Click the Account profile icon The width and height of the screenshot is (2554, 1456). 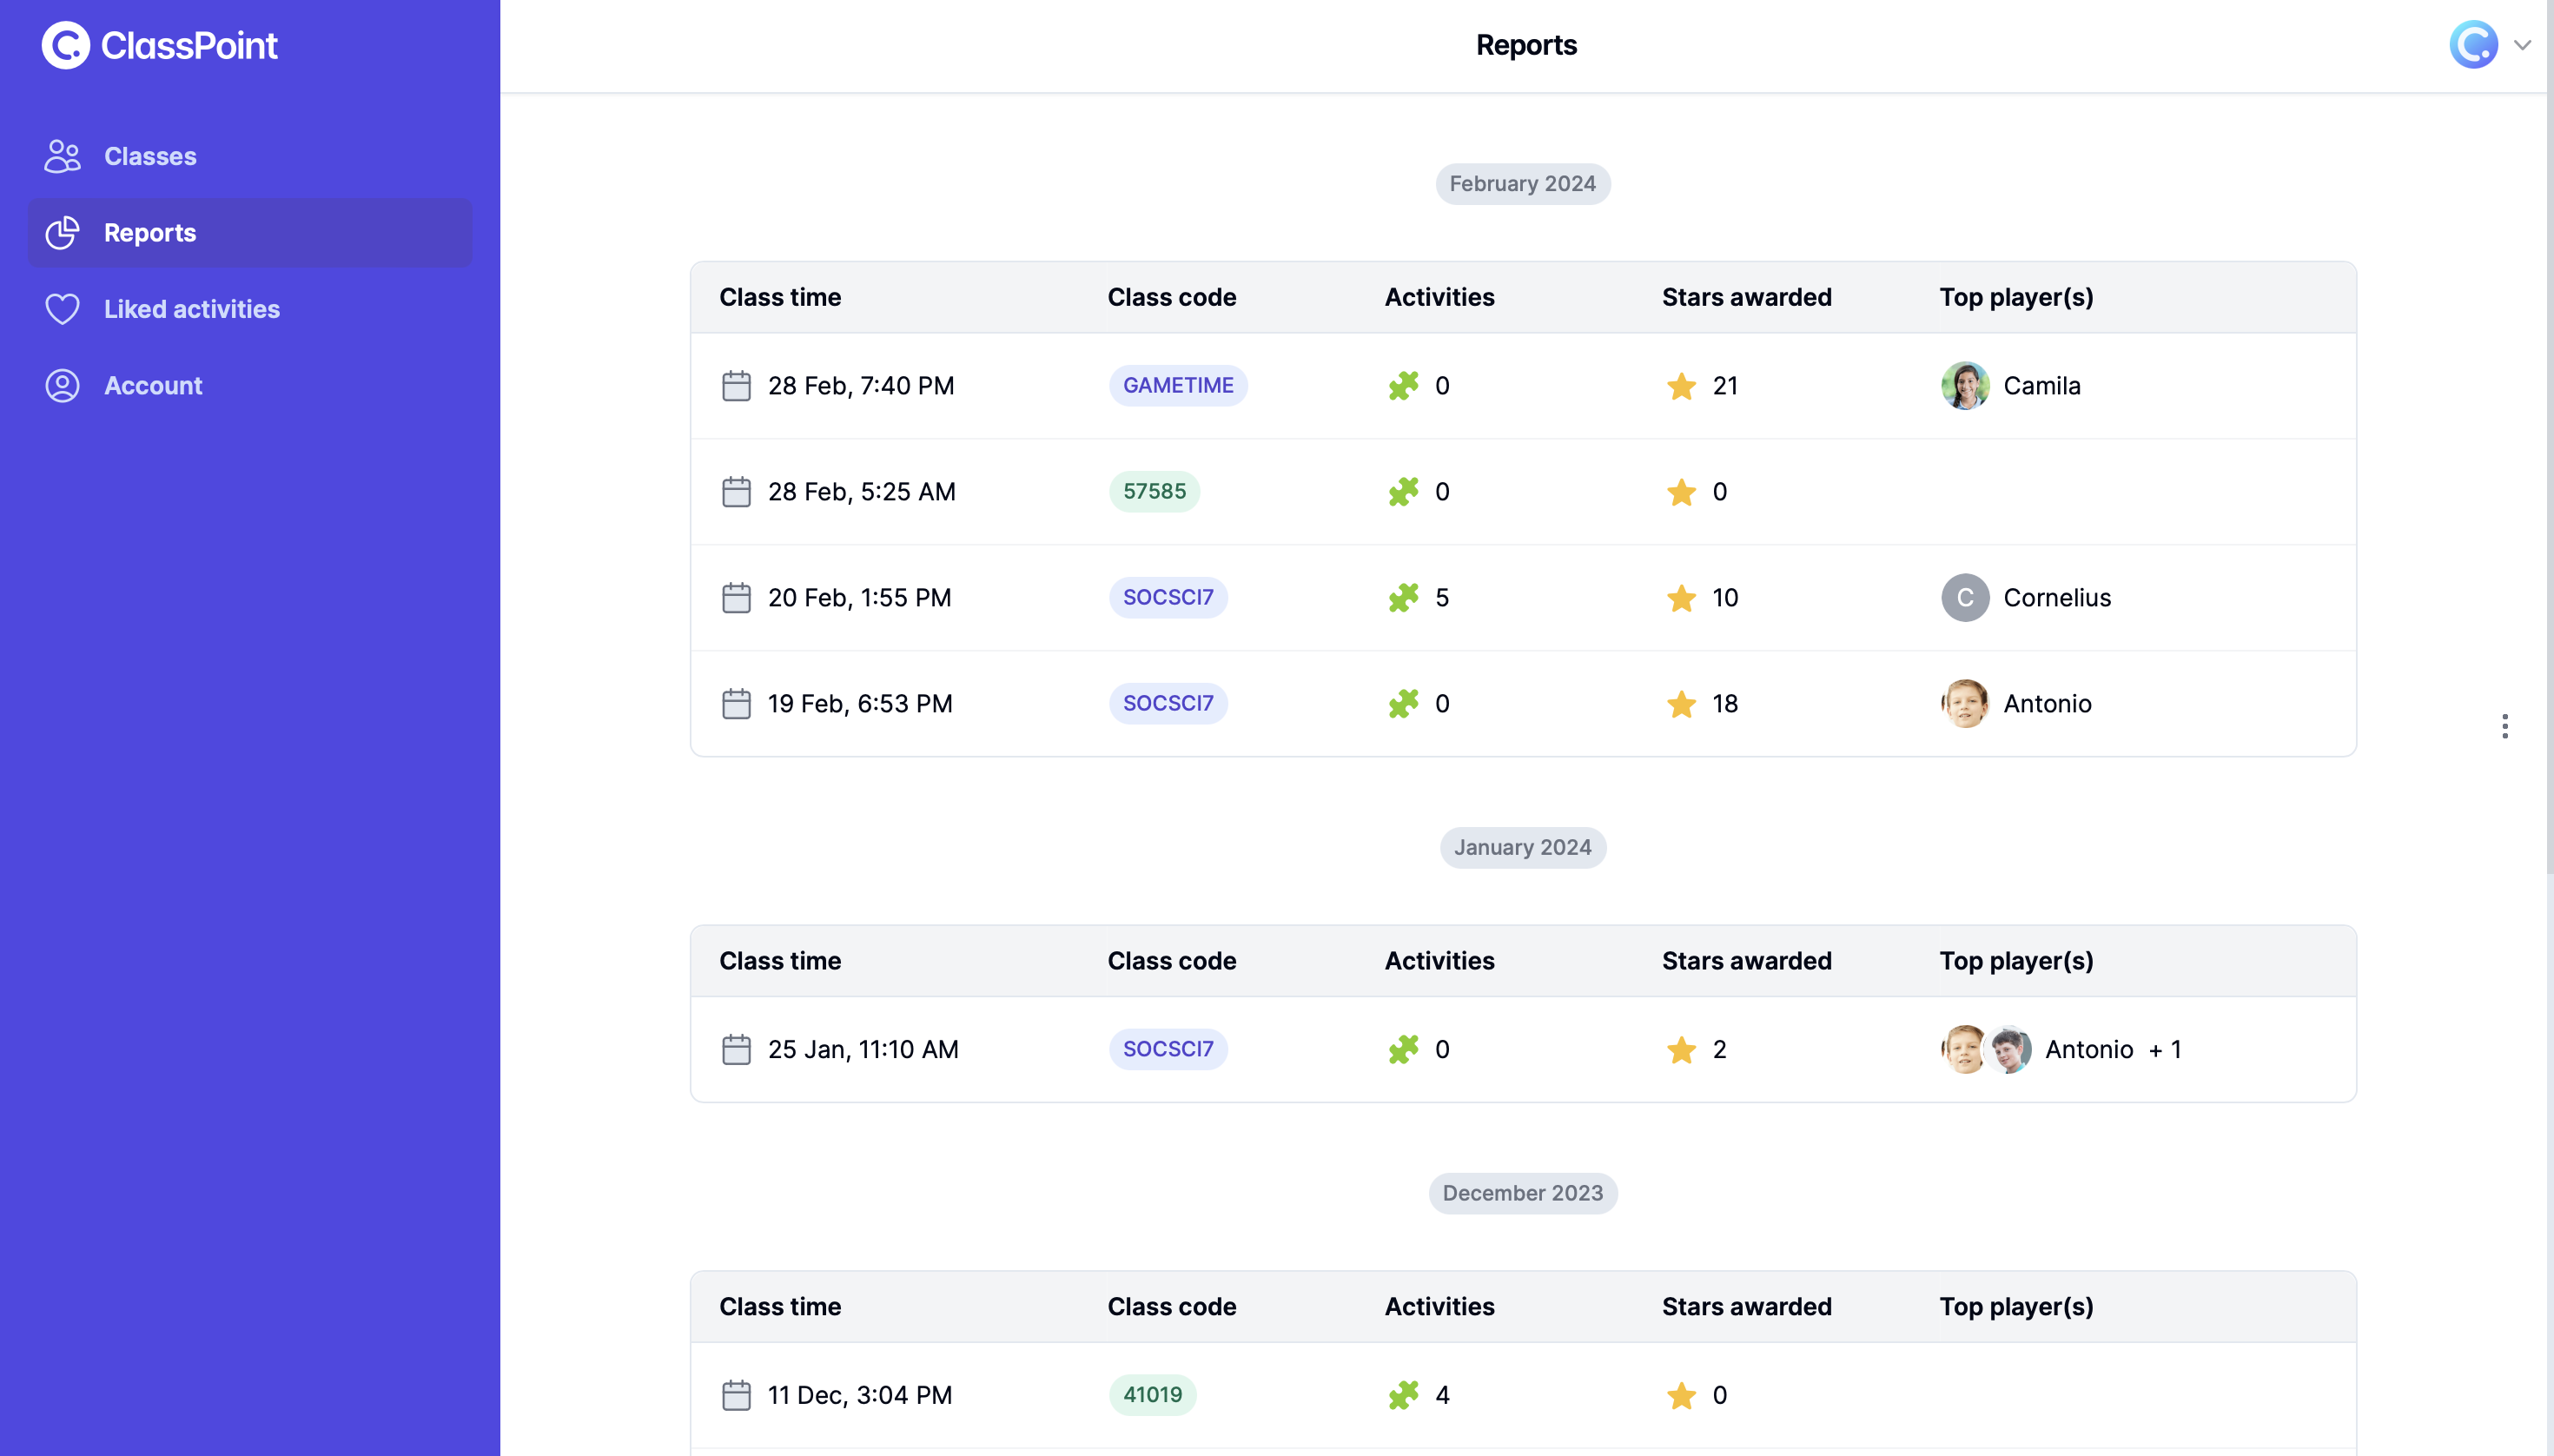pos(63,384)
